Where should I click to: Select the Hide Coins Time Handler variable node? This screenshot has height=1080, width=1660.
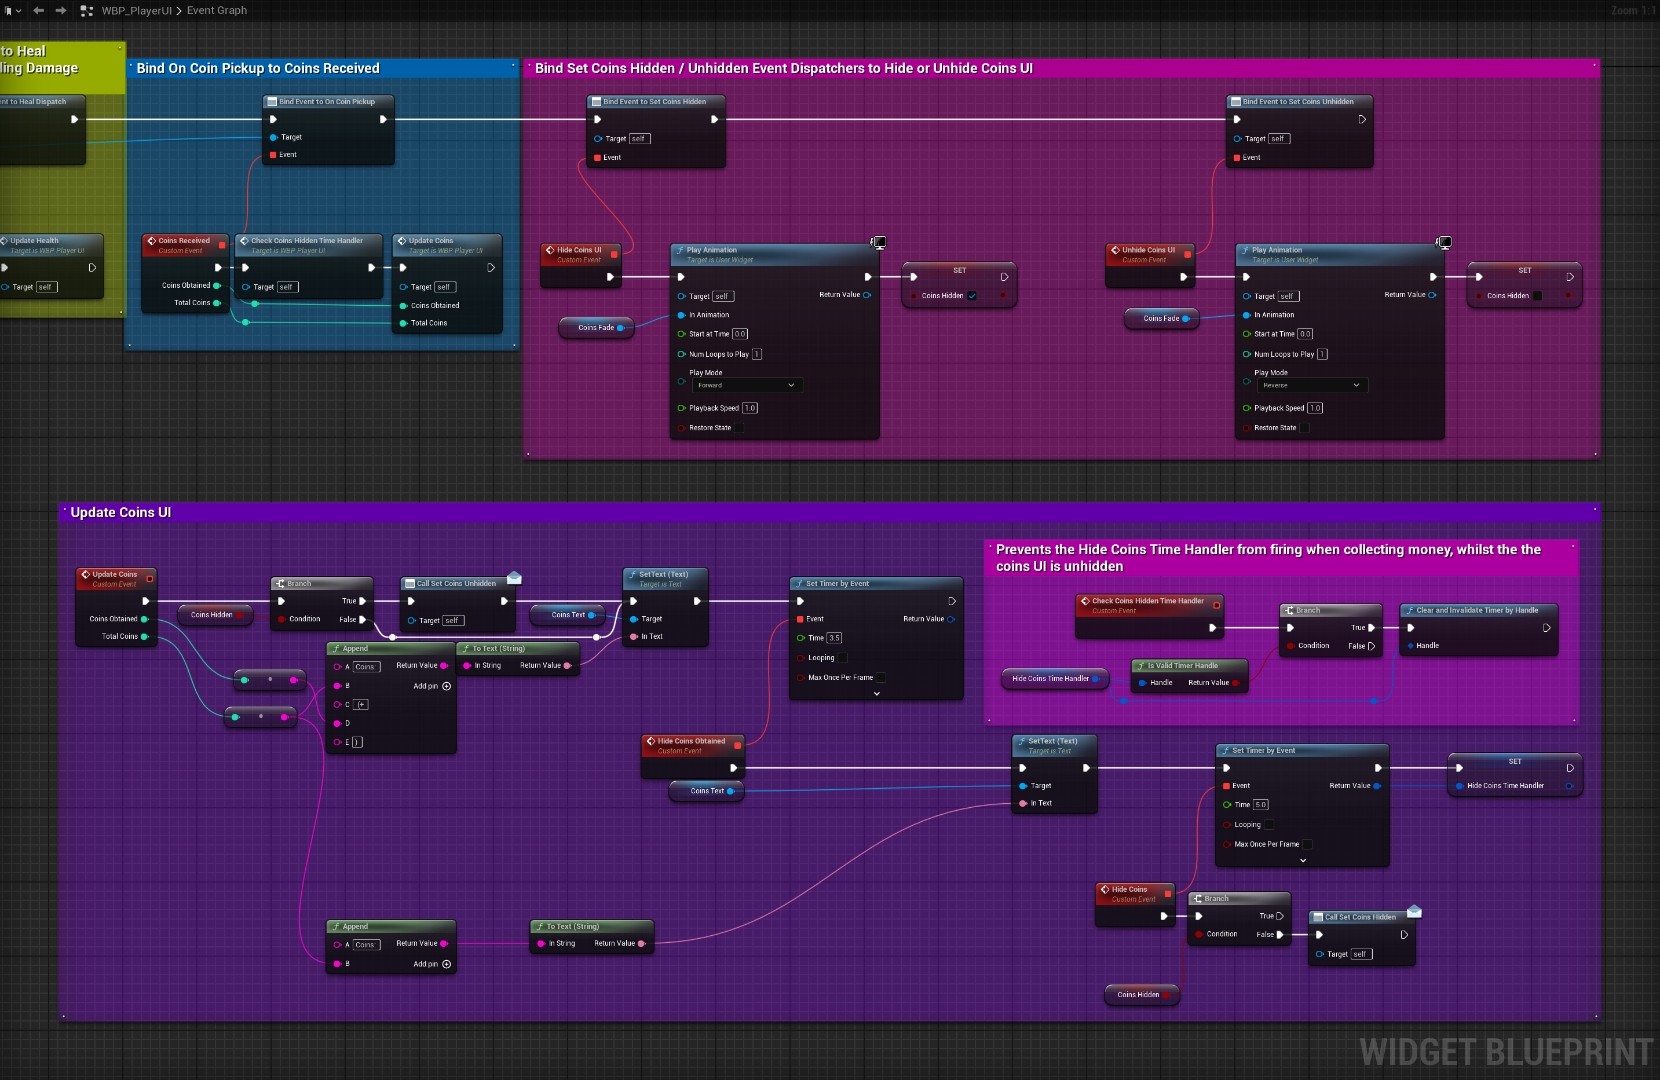click(1054, 678)
